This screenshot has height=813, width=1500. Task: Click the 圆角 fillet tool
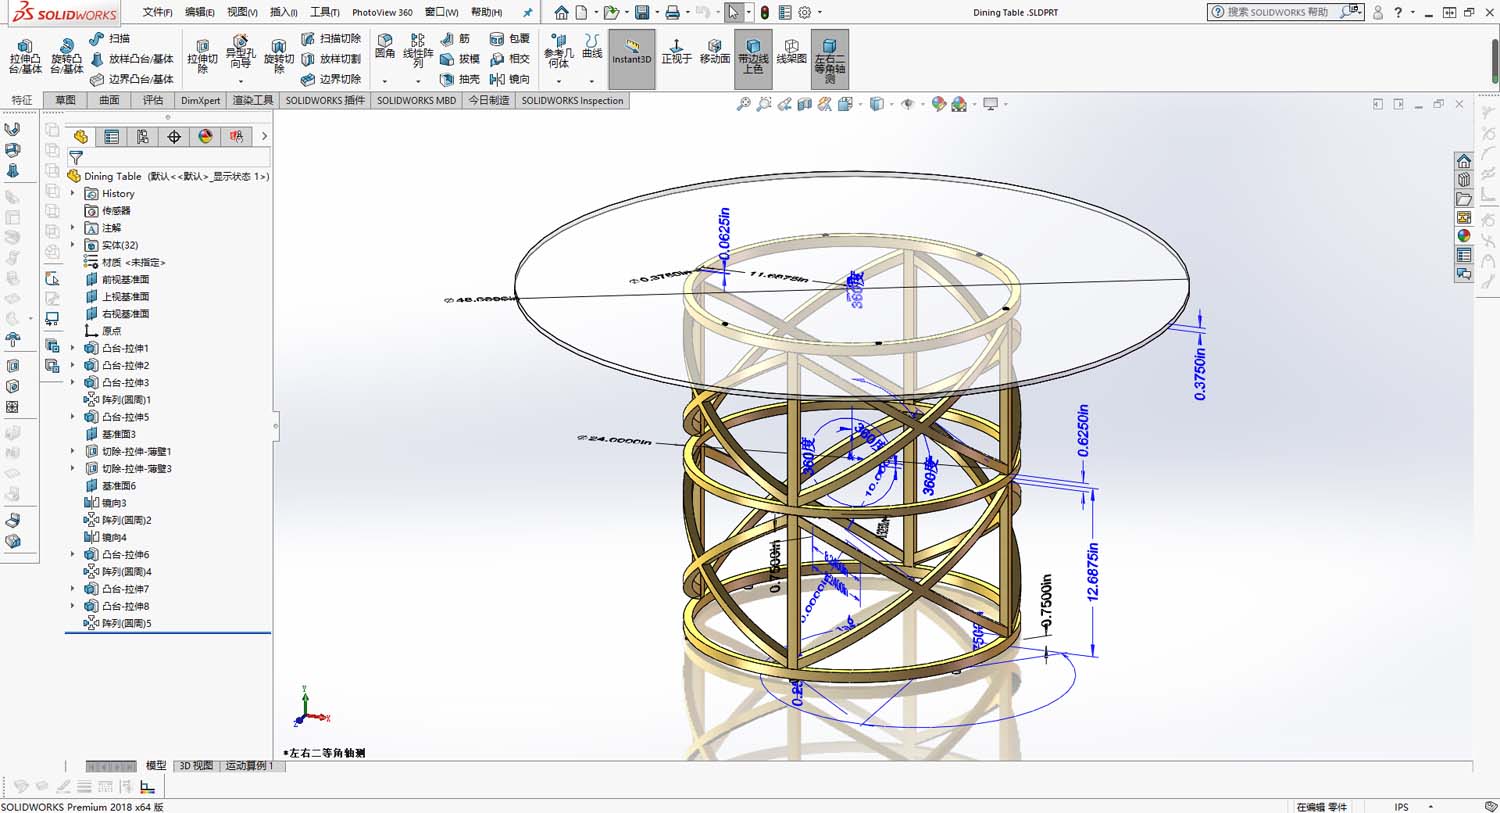[385, 46]
